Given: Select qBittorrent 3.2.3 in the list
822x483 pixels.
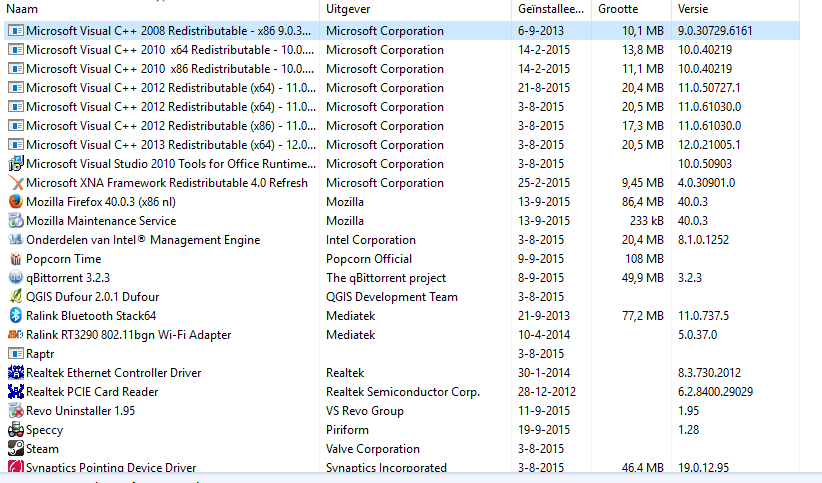Looking at the screenshot, I should pos(68,278).
